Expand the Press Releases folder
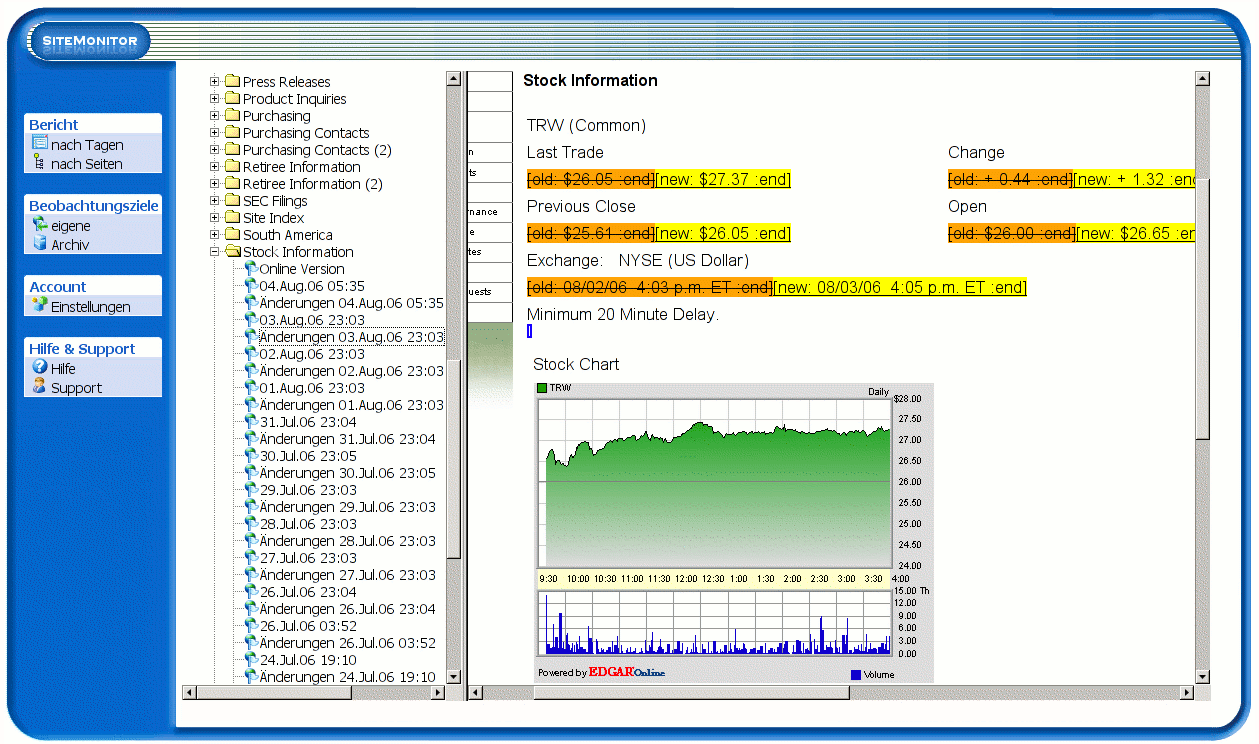This screenshot has width=1259, height=744. 214,82
